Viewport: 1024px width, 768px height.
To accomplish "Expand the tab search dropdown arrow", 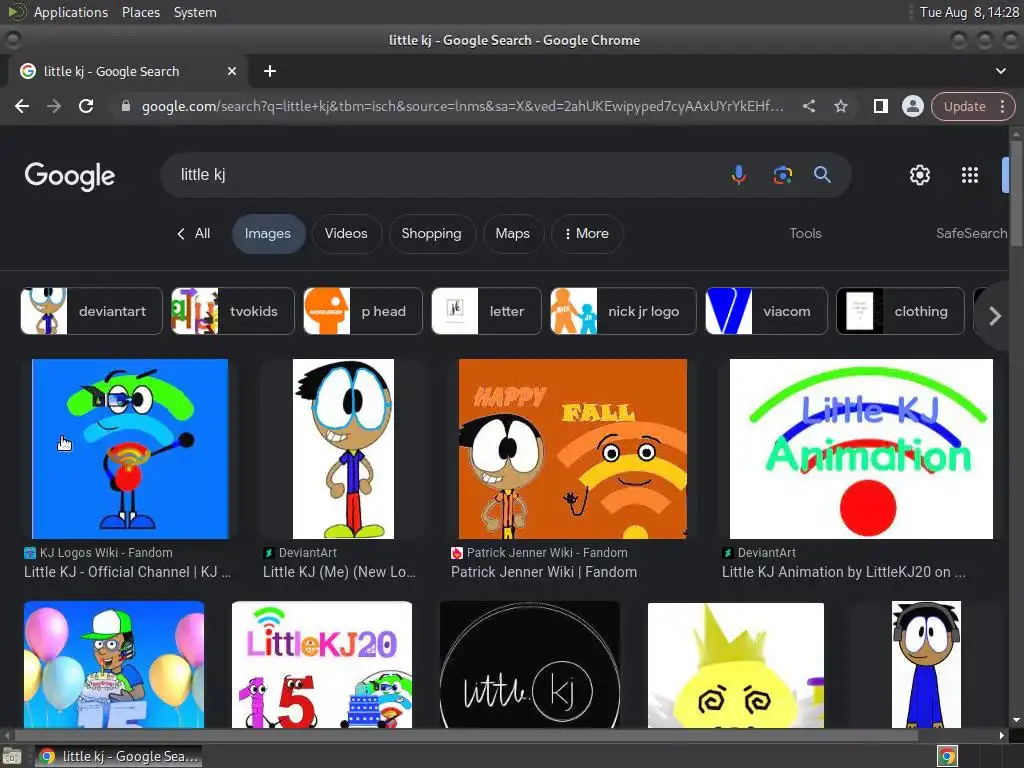I will (1000, 71).
